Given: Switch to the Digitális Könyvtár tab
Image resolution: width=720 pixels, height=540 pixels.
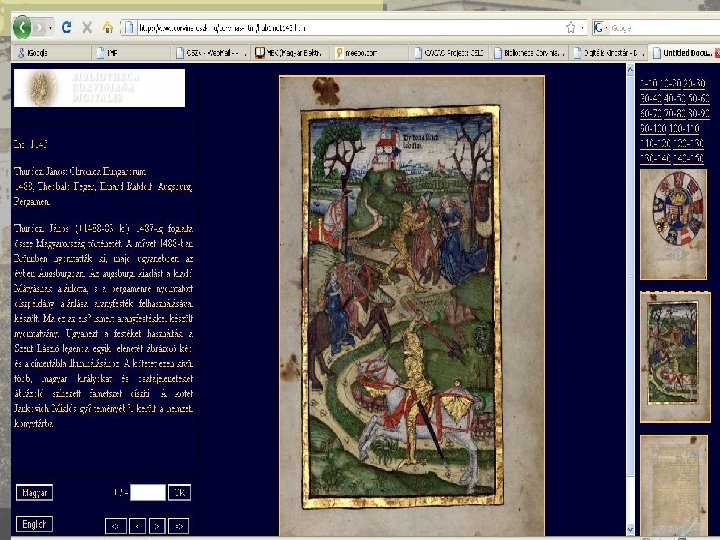Looking at the screenshot, I should [x=609, y=53].
